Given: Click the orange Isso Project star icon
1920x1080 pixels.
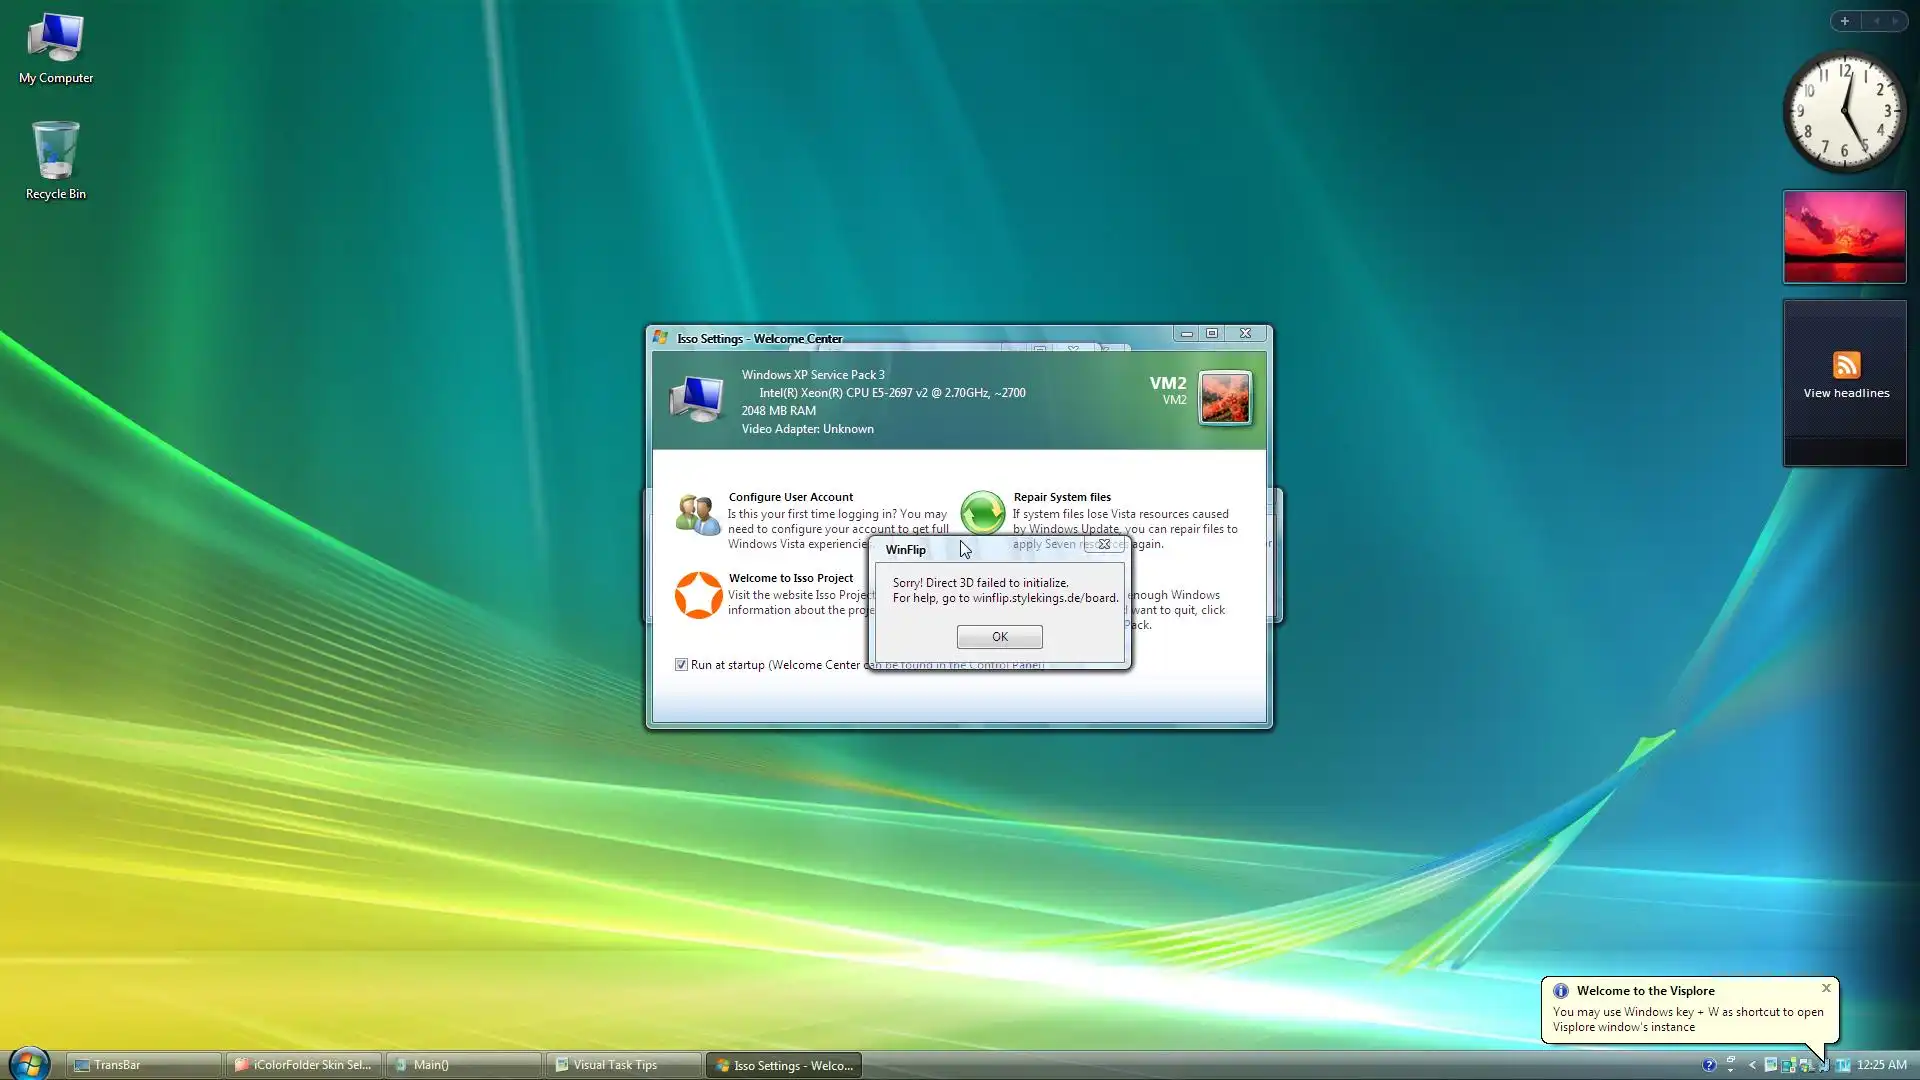Looking at the screenshot, I should click(x=698, y=595).
